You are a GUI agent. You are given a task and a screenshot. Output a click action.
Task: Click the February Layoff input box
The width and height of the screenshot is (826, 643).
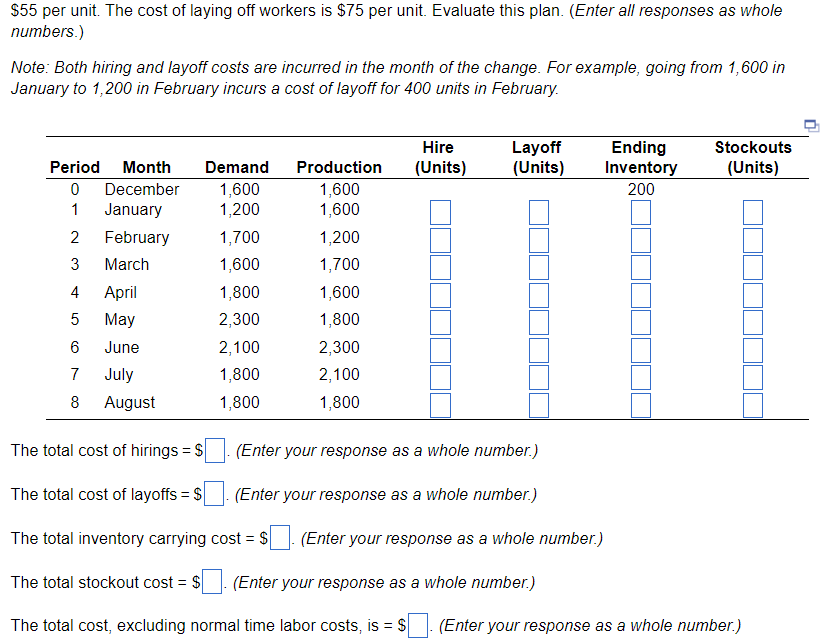[538, 239]
